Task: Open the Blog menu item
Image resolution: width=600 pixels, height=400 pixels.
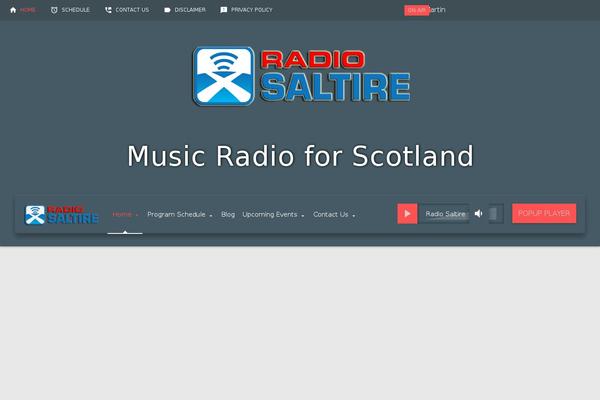Action: [x=228, y=214]
